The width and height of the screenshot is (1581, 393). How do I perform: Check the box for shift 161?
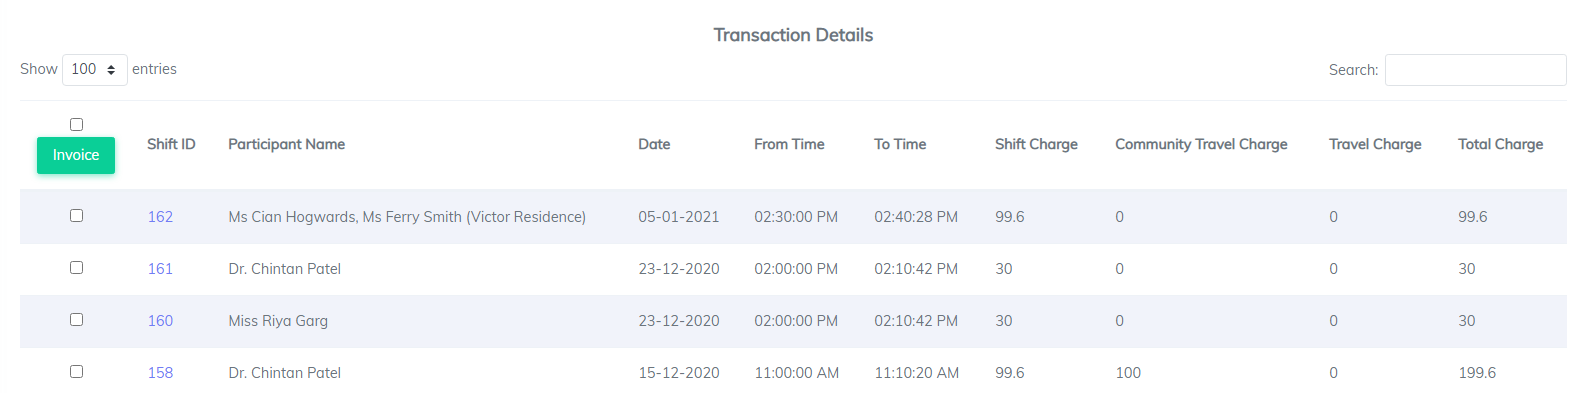point(76,267)
